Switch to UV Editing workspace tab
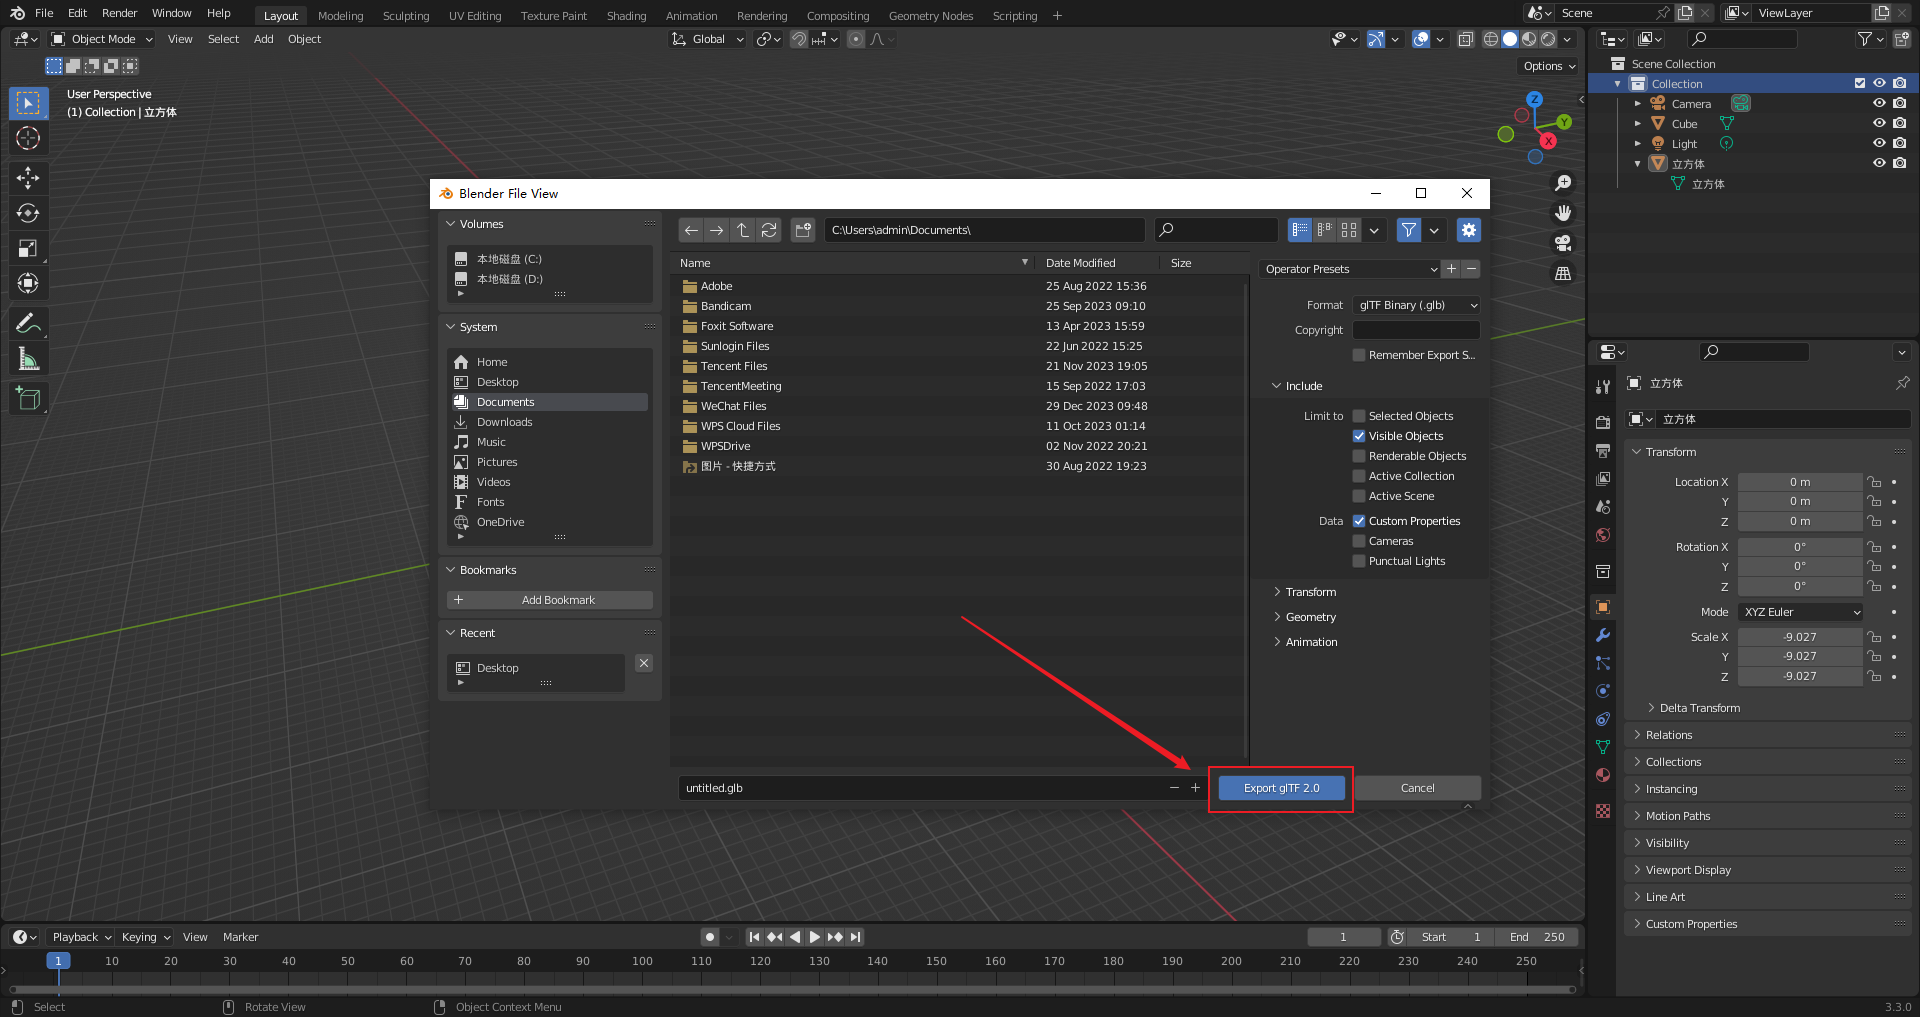 click(x=475, y=16)
